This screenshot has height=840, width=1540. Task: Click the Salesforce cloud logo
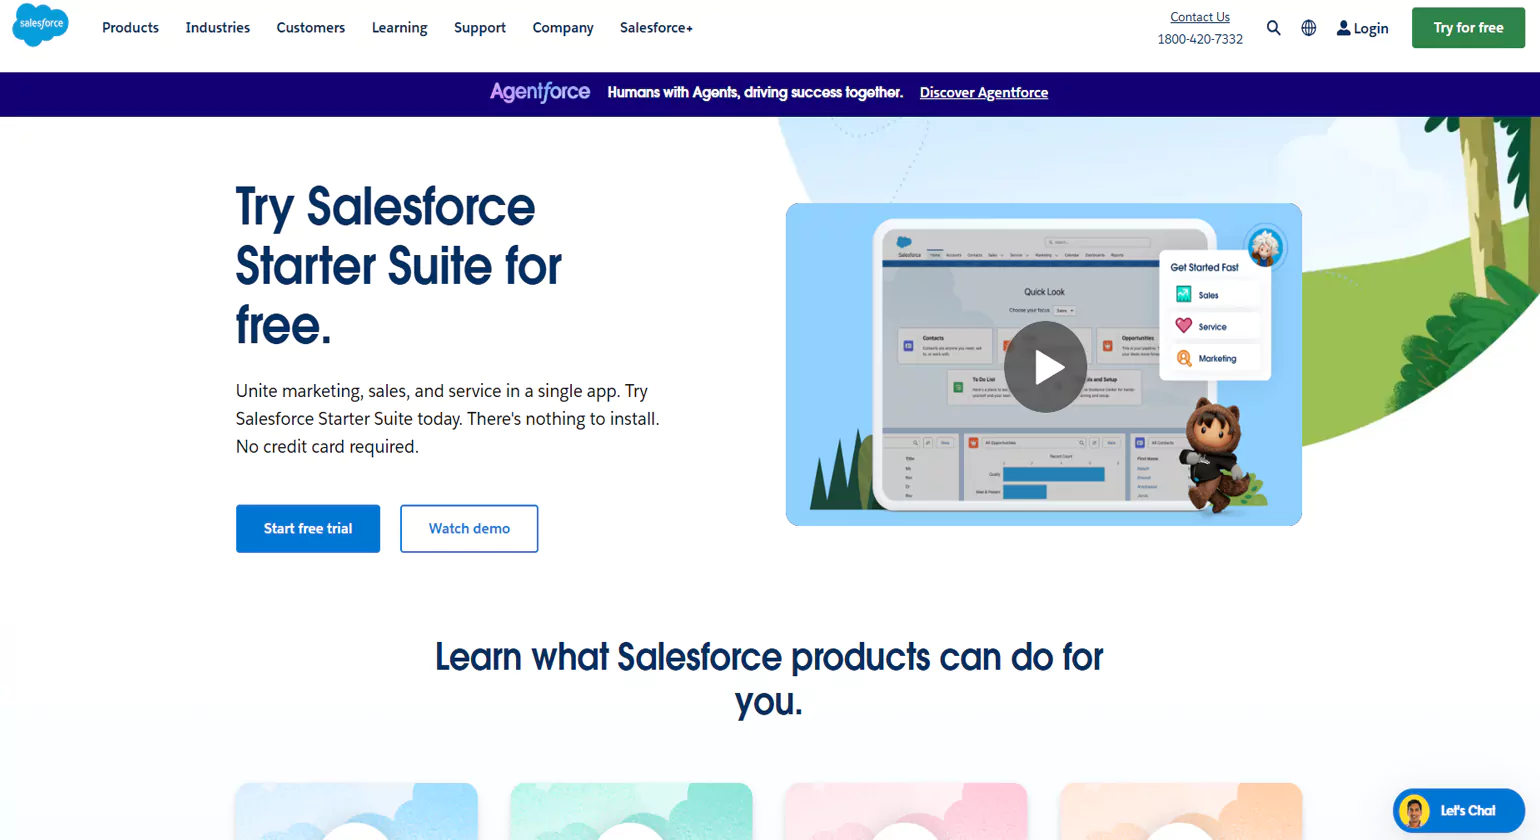(40, 27)
